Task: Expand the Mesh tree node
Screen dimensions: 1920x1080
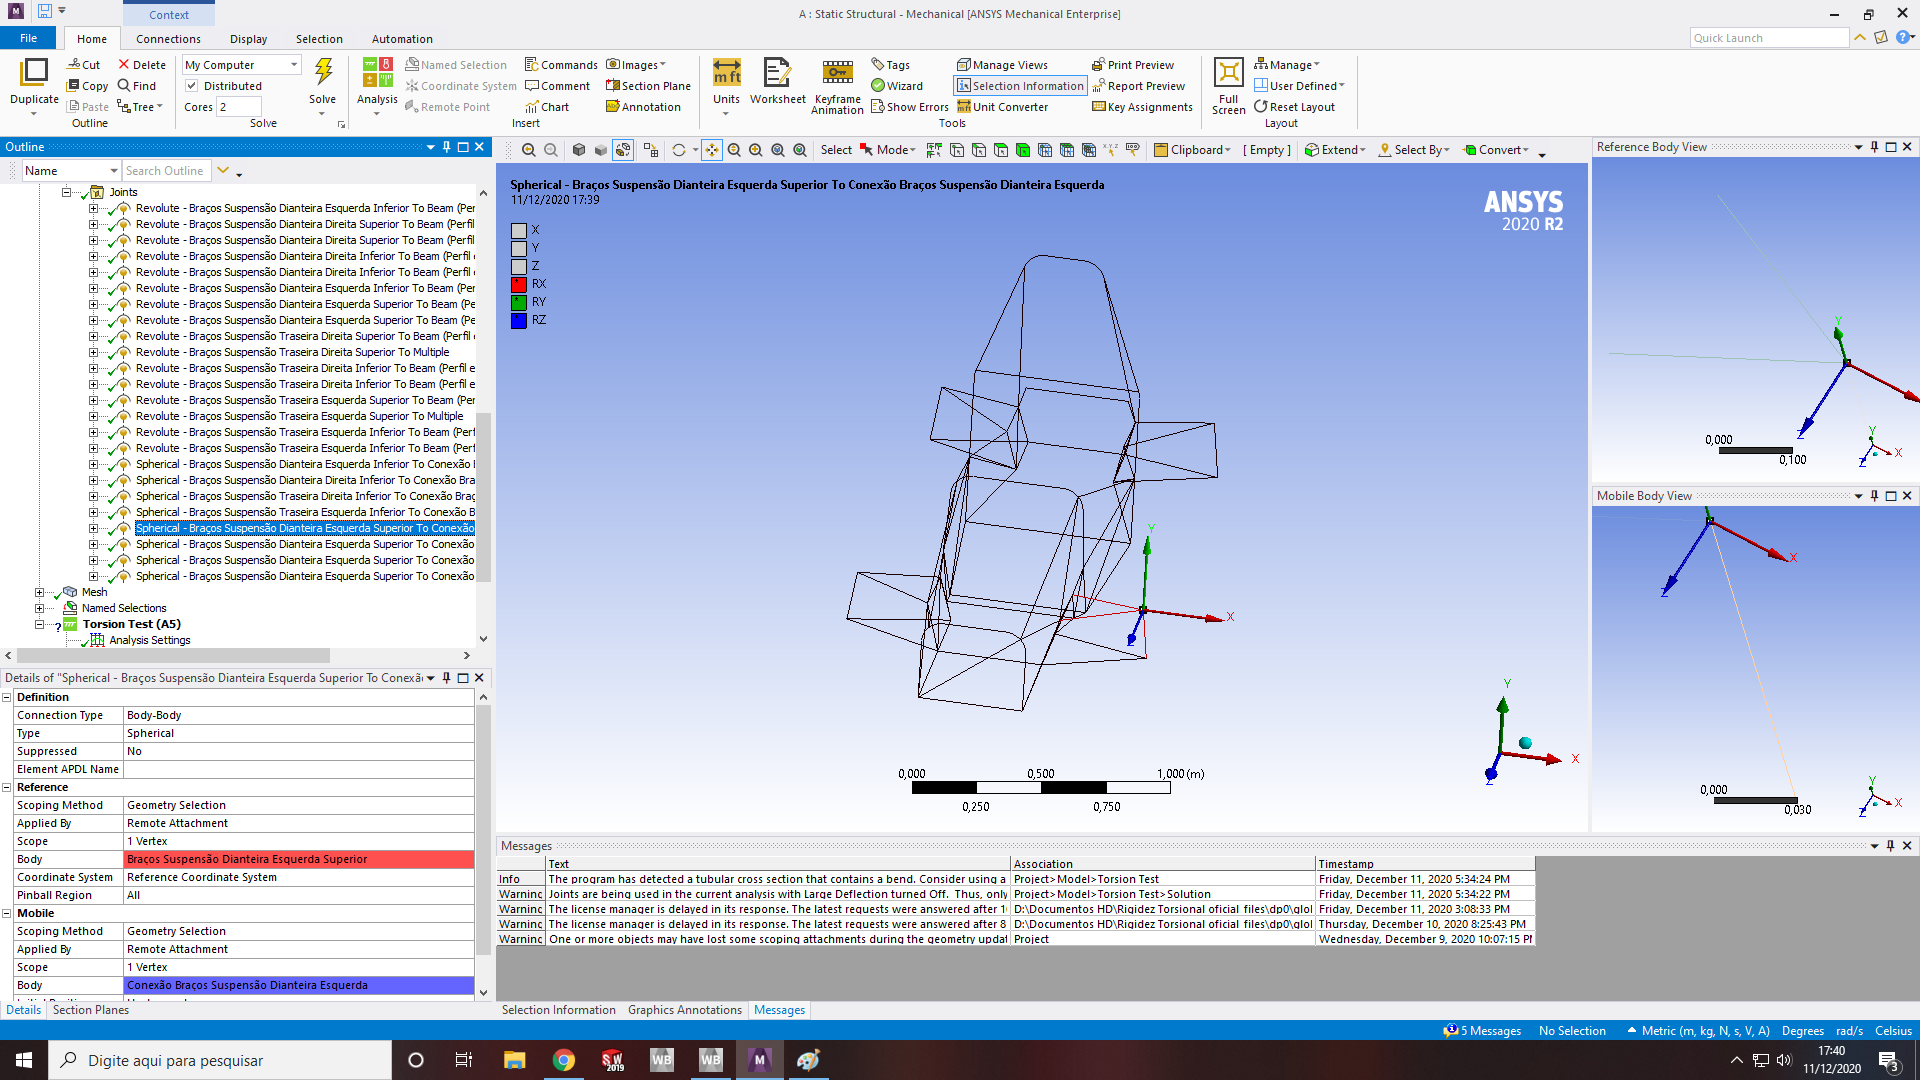Action: (x=39, y=592)
